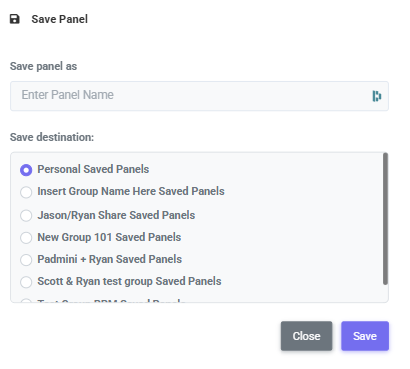
Task: Select Personal Saved Panels radio button
Action: [26, 170]
